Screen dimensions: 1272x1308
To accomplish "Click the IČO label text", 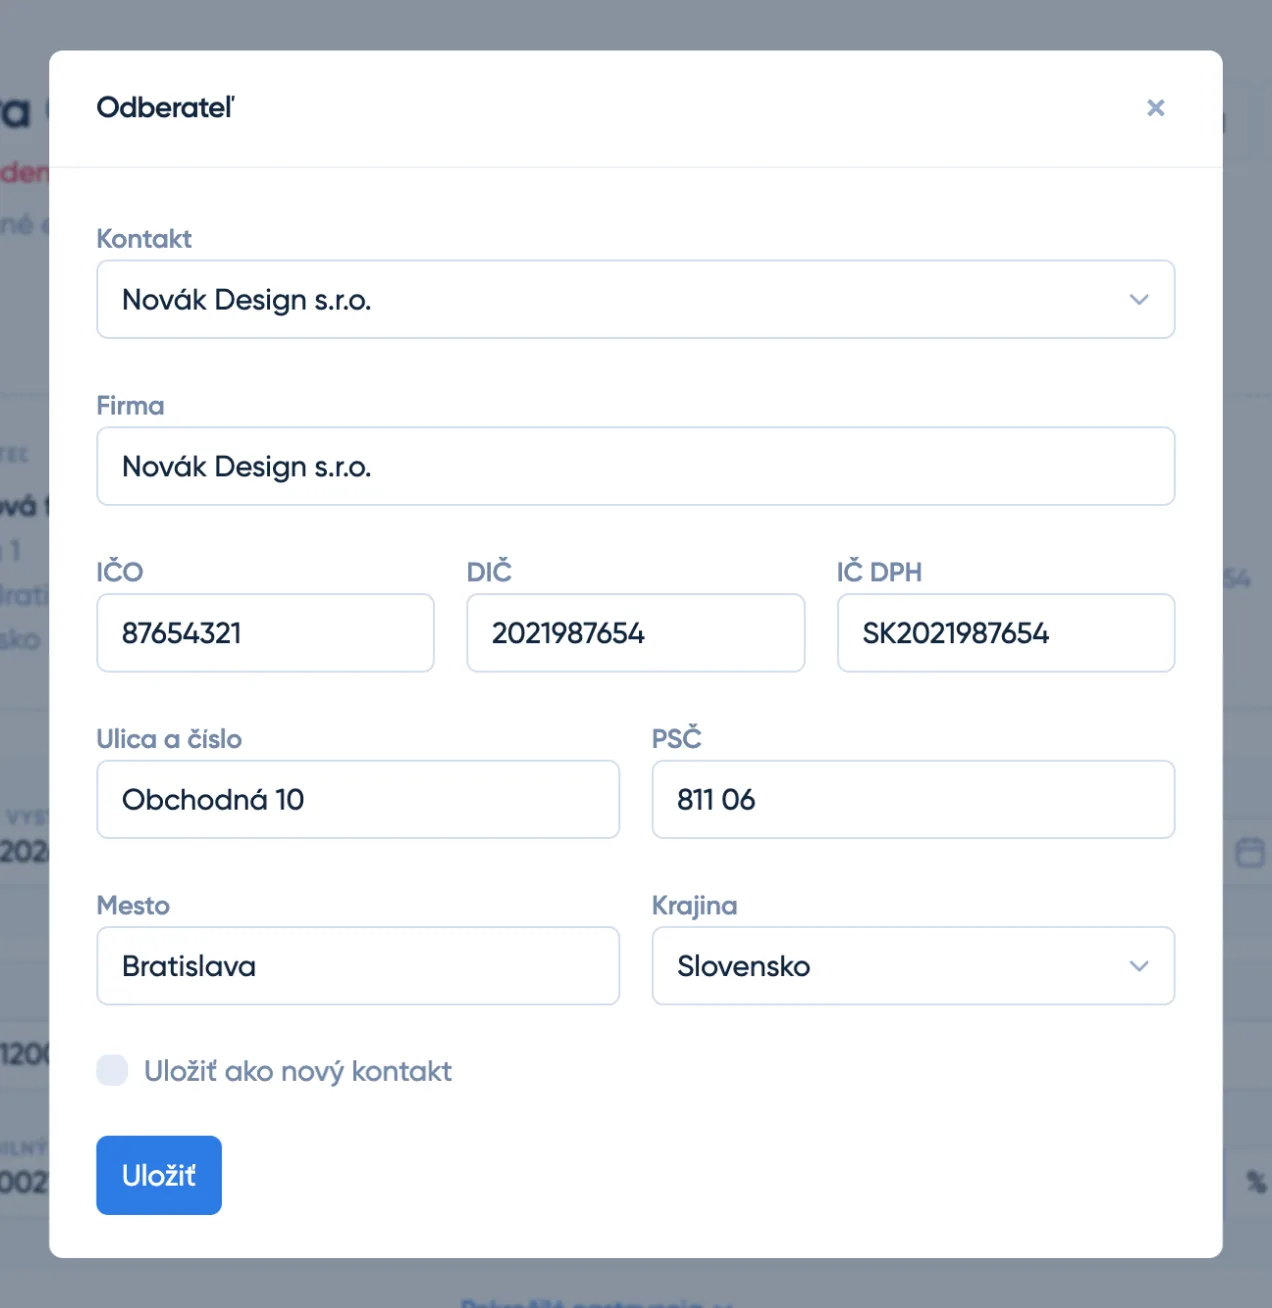I will tap(120, 571).
